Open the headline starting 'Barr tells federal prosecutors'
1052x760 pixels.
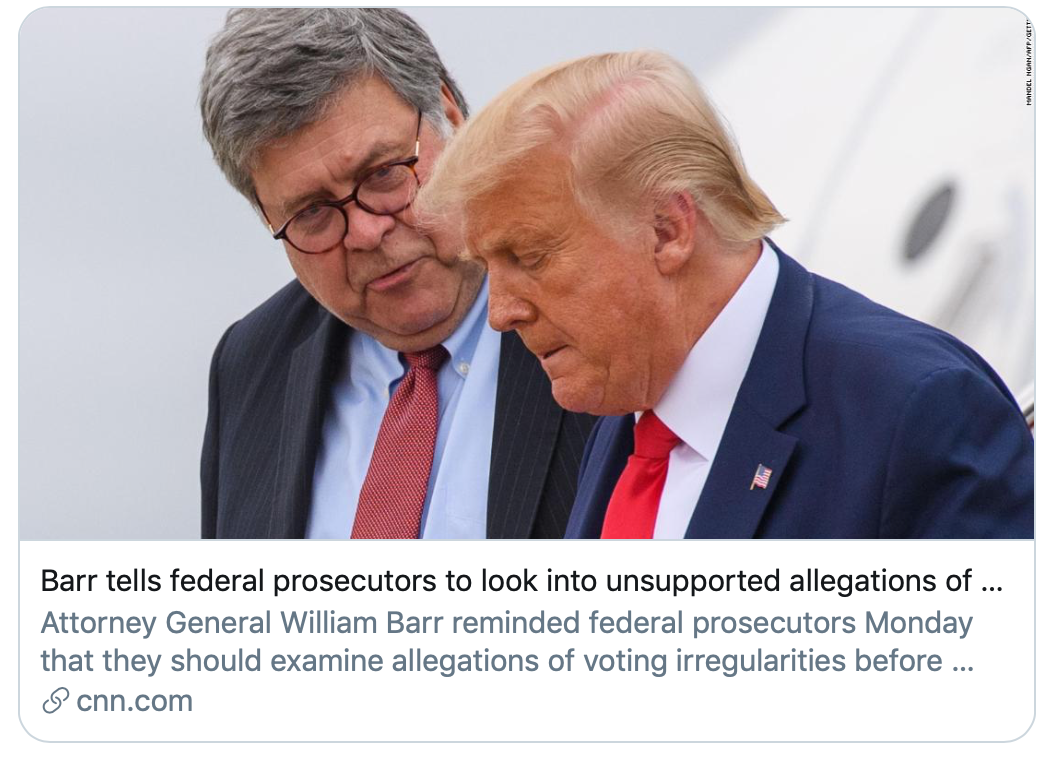point(521,581)
